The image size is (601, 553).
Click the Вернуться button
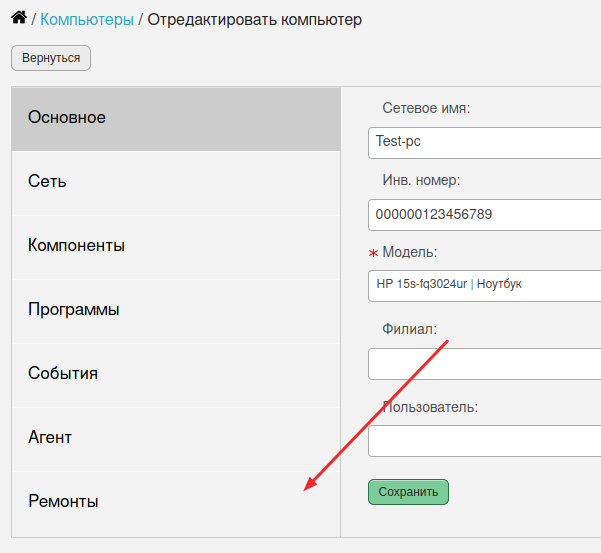point(51,58)
